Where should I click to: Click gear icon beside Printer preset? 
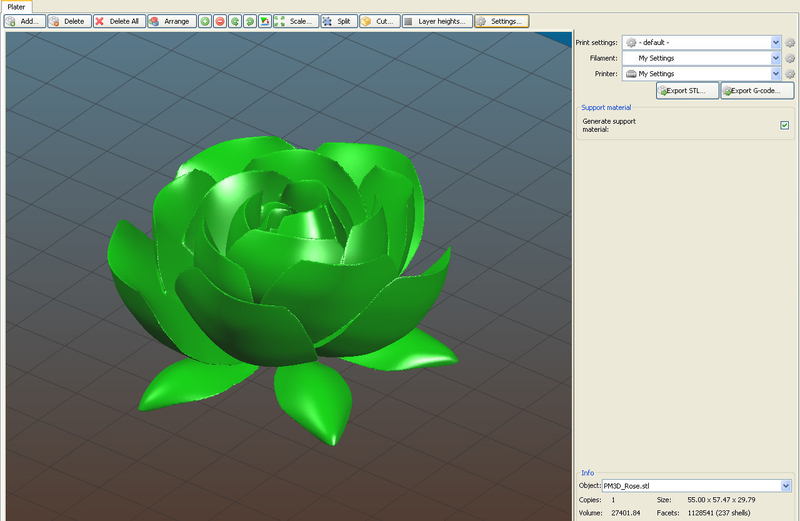pos(790,75)
